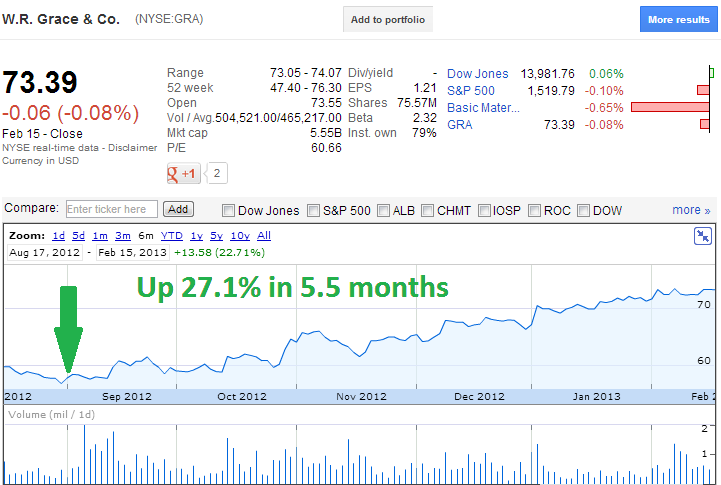Open the Dow Jones index link
The width and height of the screenshot is (721, 485).
[477, 74]
